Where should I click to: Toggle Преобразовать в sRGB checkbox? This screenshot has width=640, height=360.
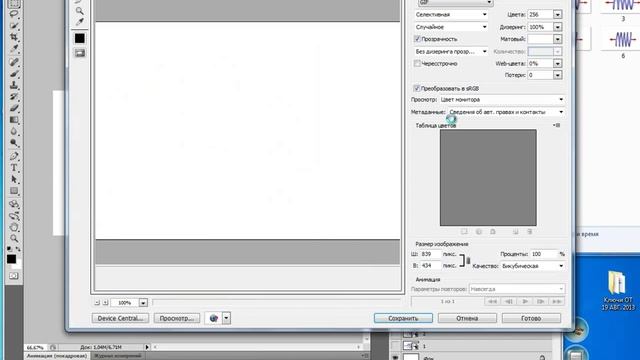click(417, 88)
